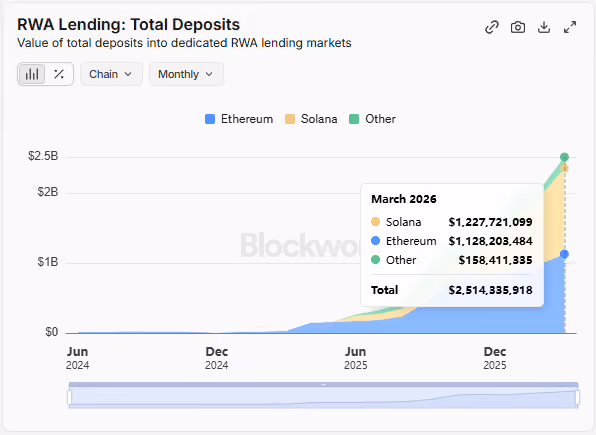
Task: Grab the right range slider handle
Action: pos(578,397)
